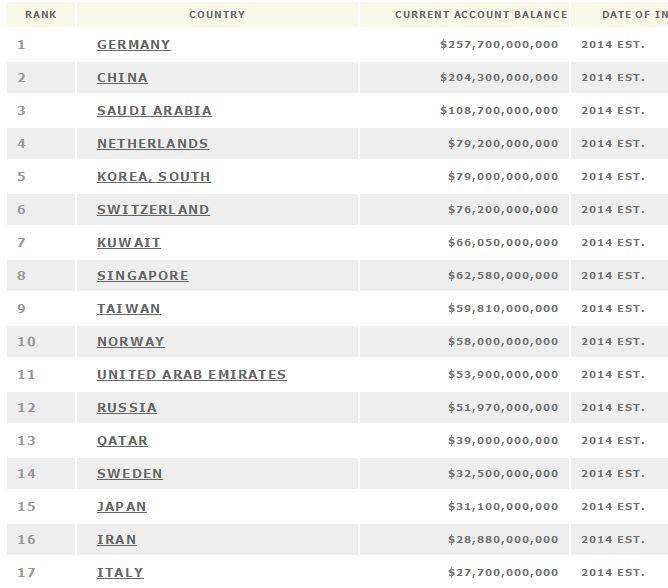Open the Kuwait link
The image size is (668, 588).
(x=129, y=243)
